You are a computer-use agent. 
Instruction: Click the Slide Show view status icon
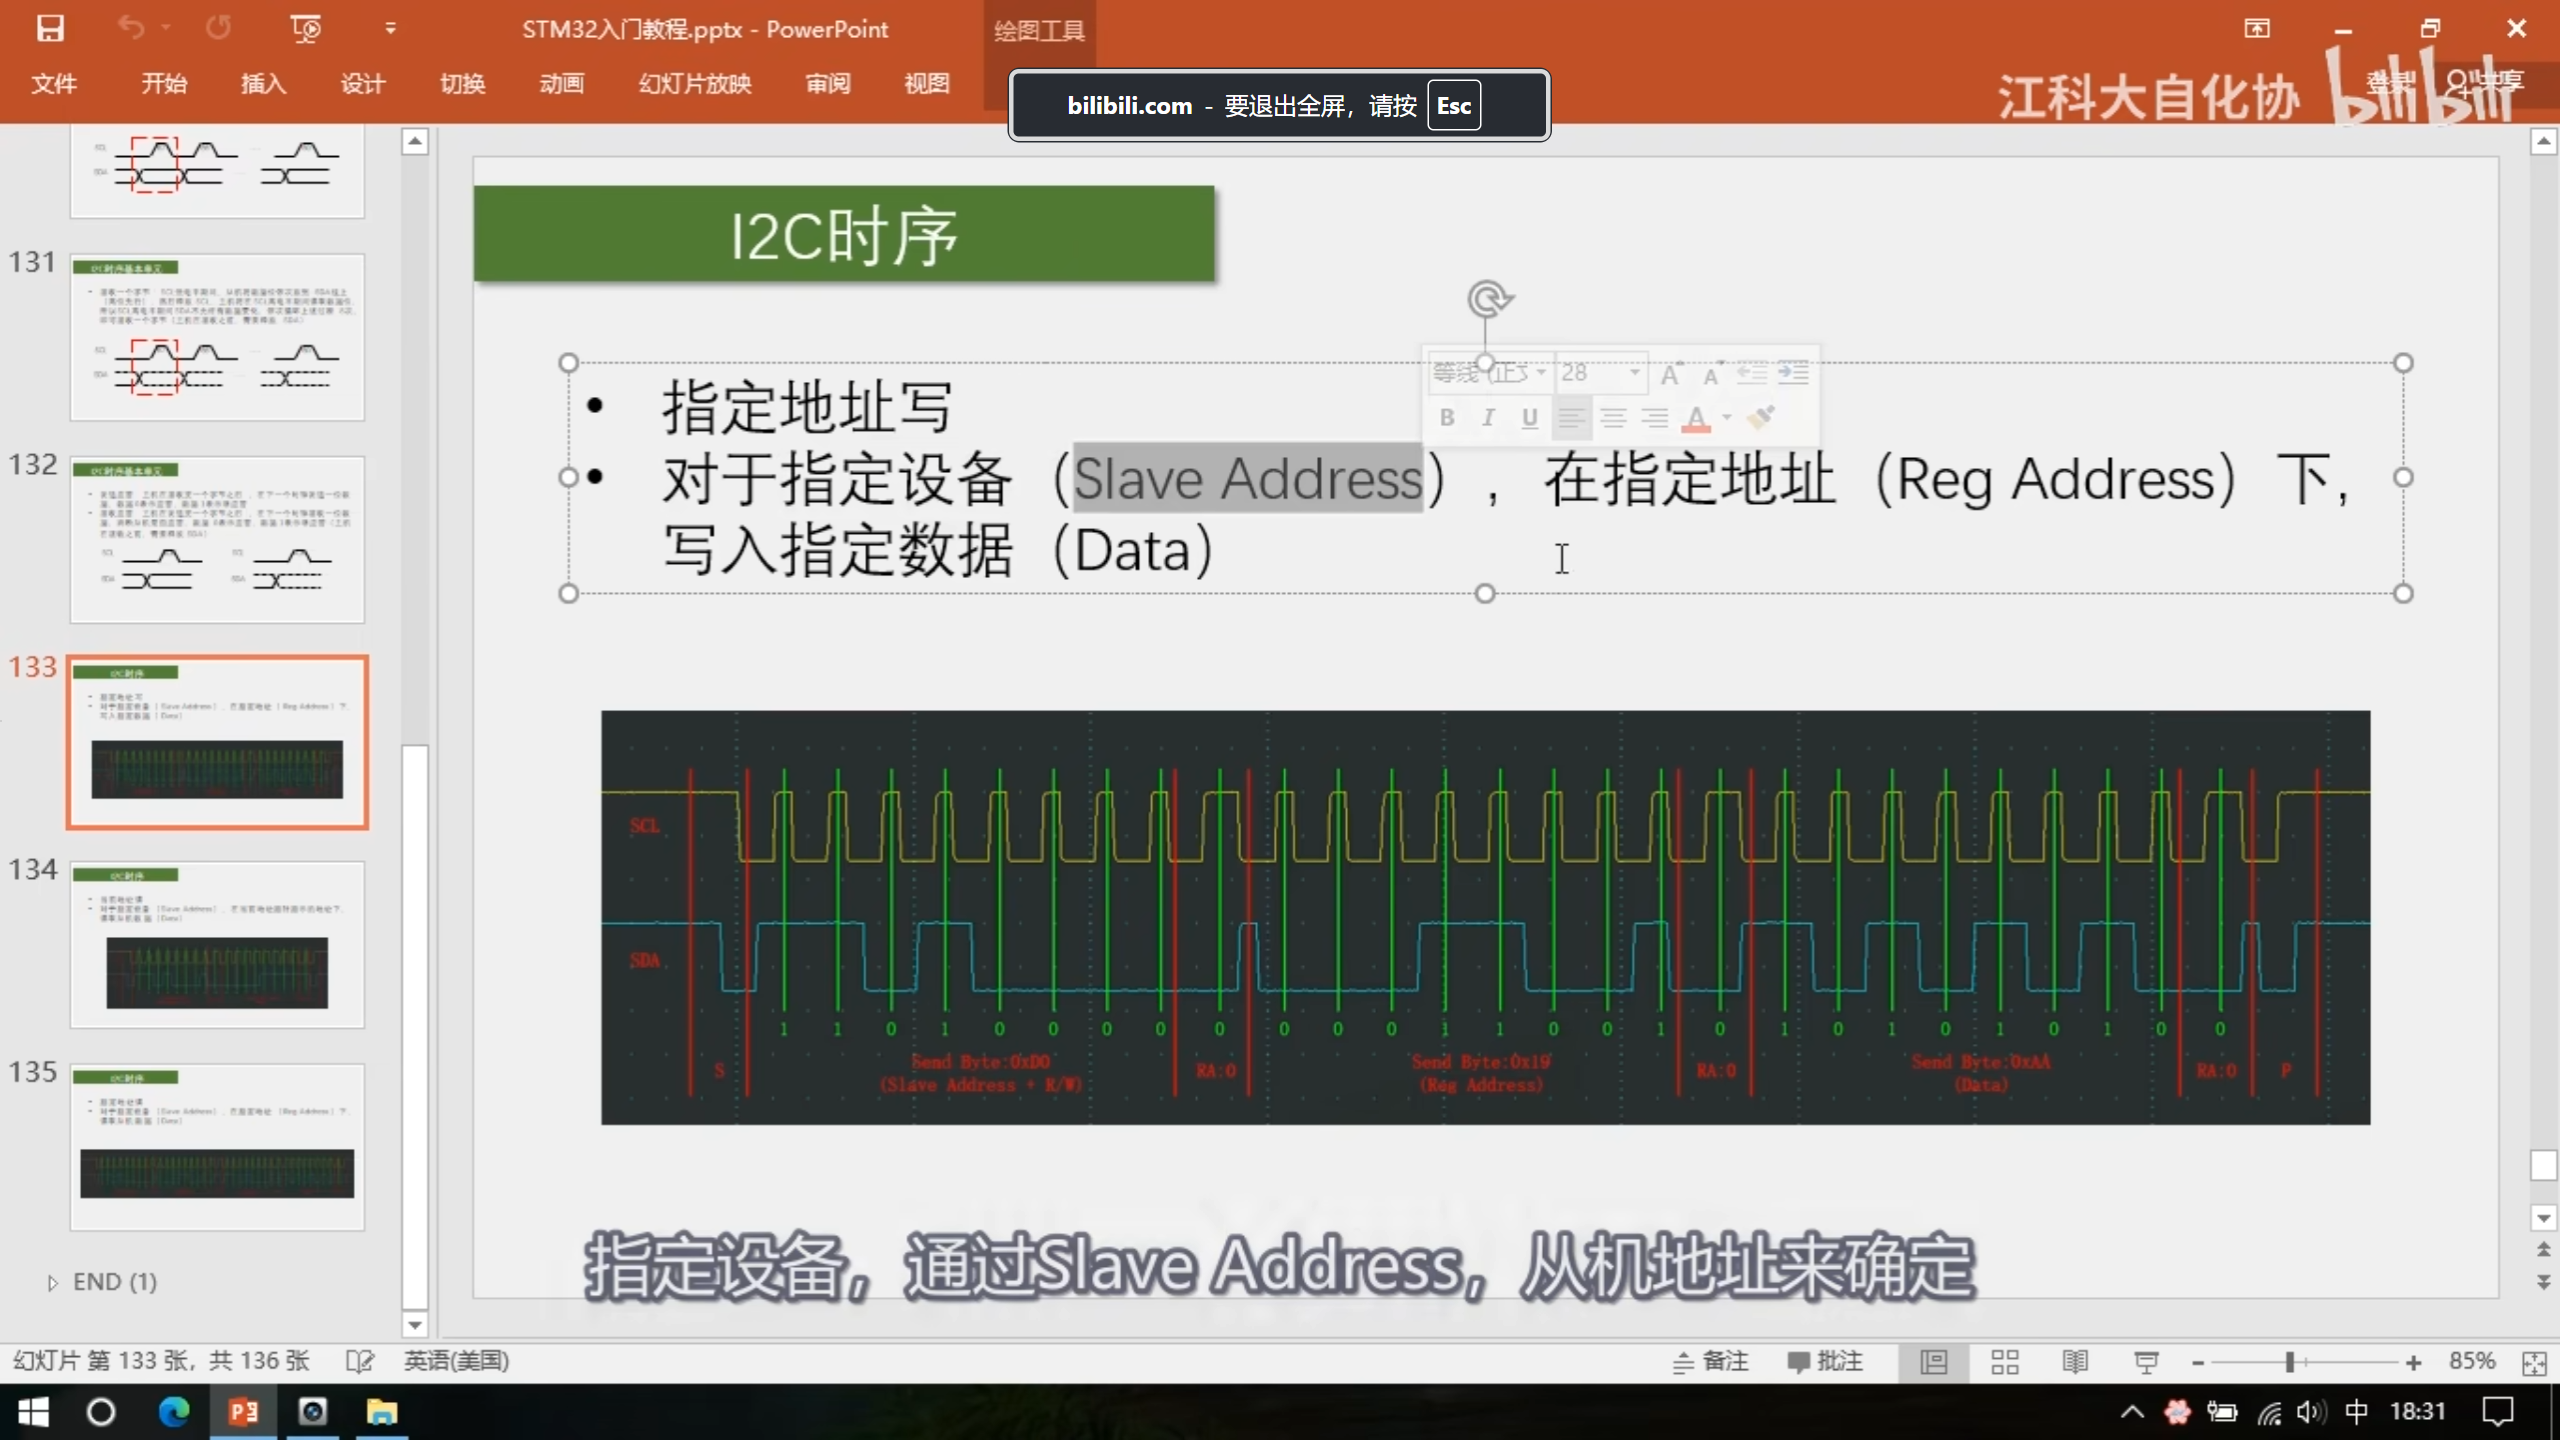coord(2146,1361)
